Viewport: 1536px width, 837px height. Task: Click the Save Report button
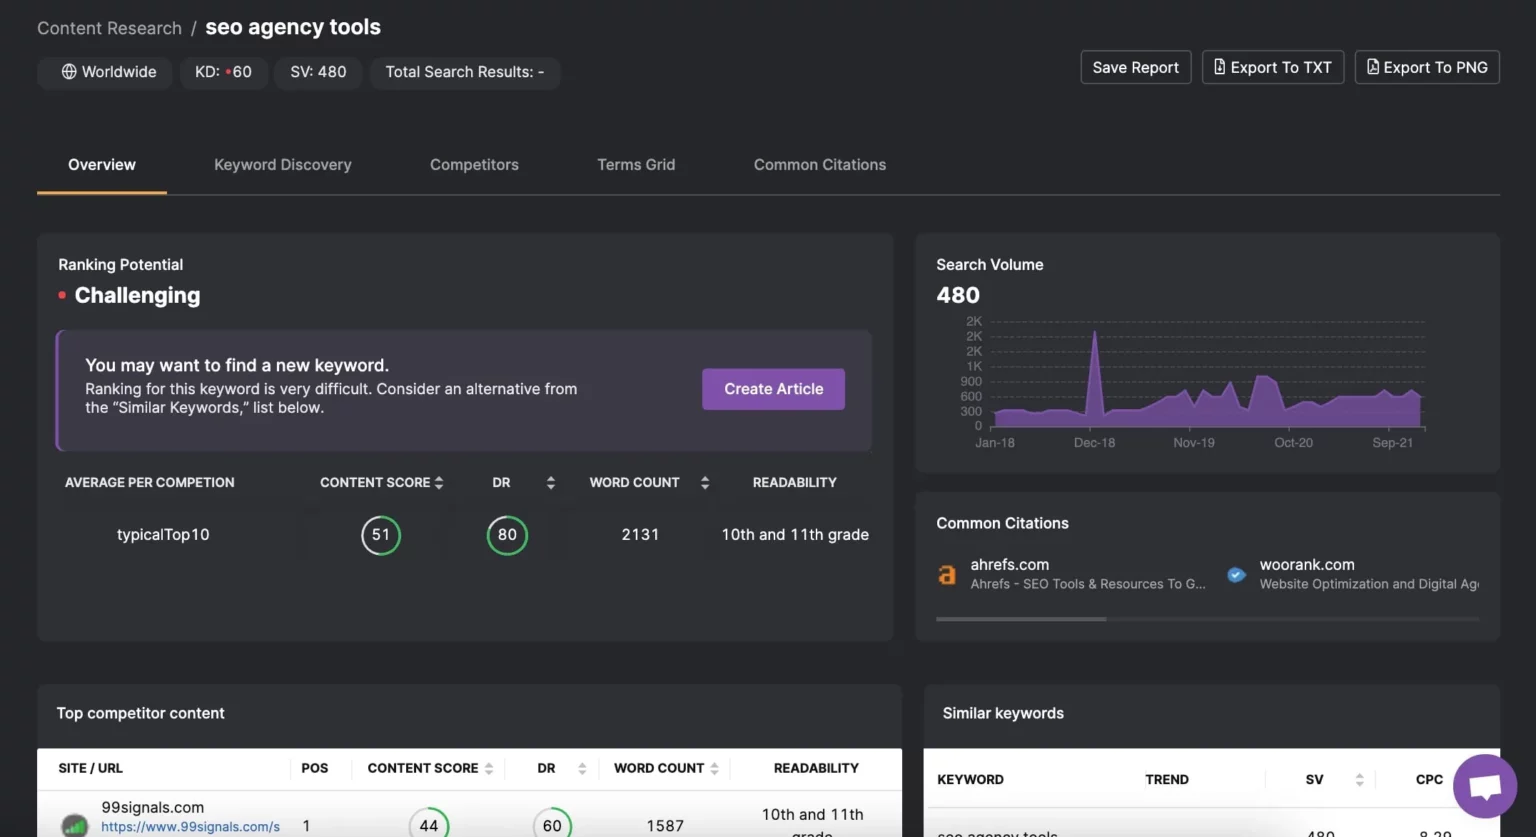(1135, 67)
